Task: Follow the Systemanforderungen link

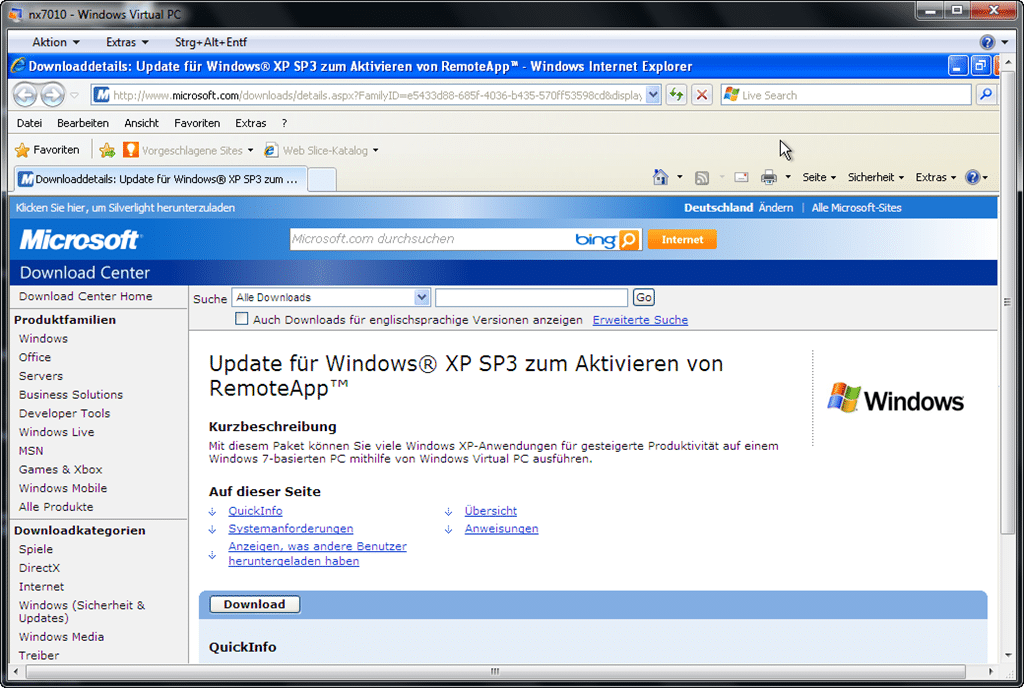Action: coord(291,529)
